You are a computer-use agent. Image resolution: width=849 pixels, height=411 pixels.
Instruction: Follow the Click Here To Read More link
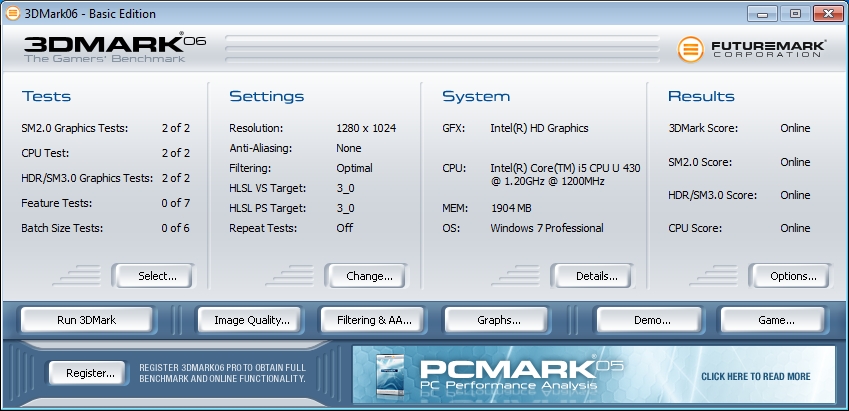[755, 376]
